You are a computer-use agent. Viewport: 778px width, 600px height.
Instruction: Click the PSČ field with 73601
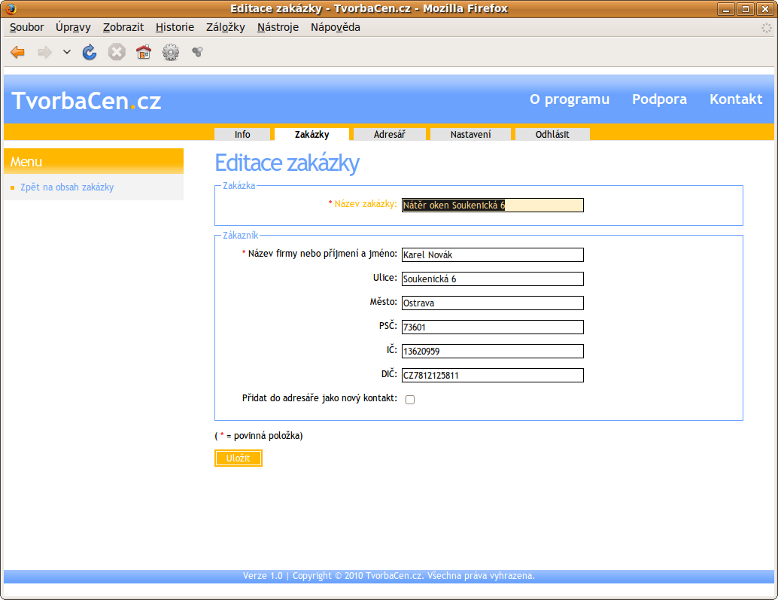click(493, 327)
